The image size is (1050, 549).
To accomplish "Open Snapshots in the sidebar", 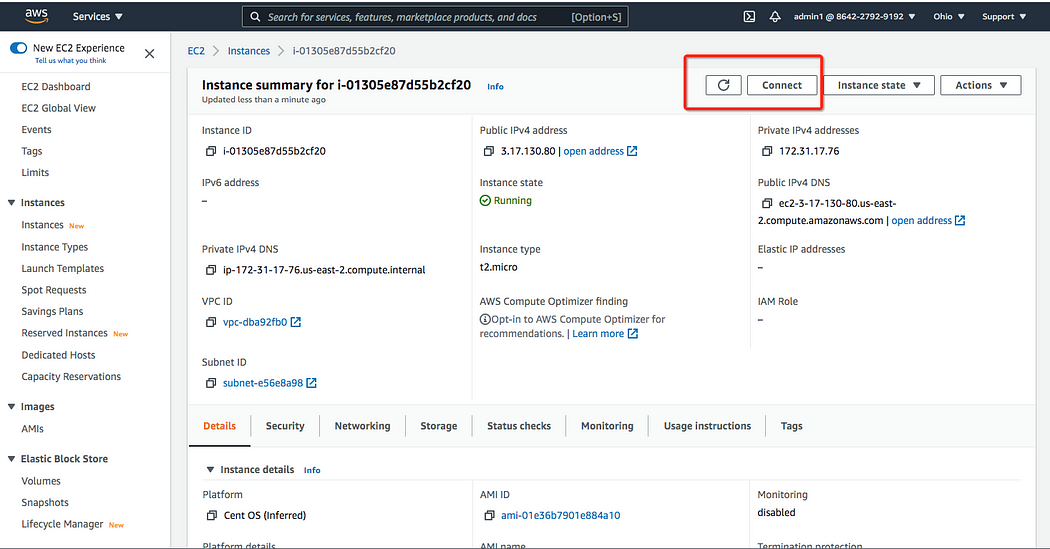I will (x=45, y=502).
